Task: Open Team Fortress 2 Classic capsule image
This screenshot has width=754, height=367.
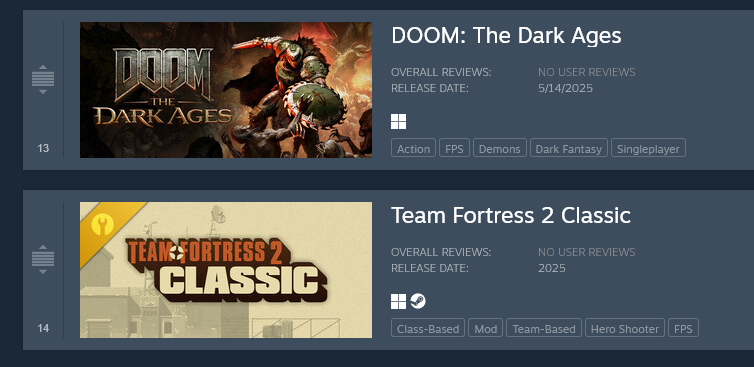Action: point(226,270)
